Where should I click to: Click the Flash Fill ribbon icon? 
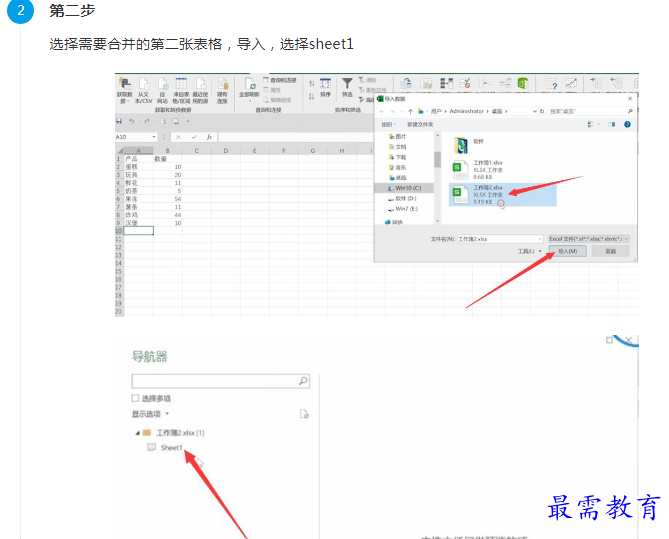[426, 83]
